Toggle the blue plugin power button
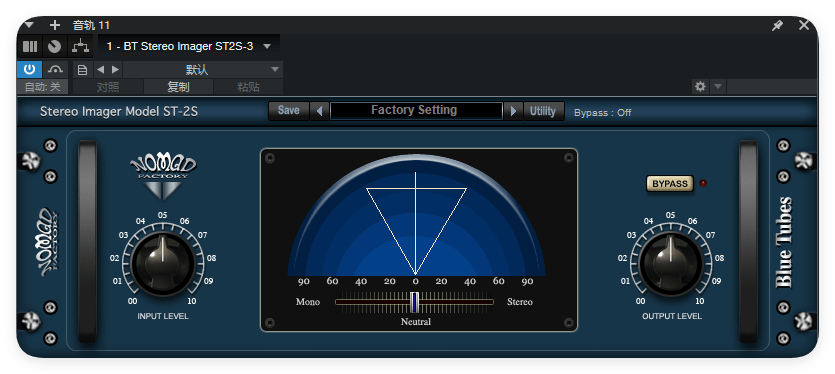This screenshot has height=374, width=835. [30, 69]
